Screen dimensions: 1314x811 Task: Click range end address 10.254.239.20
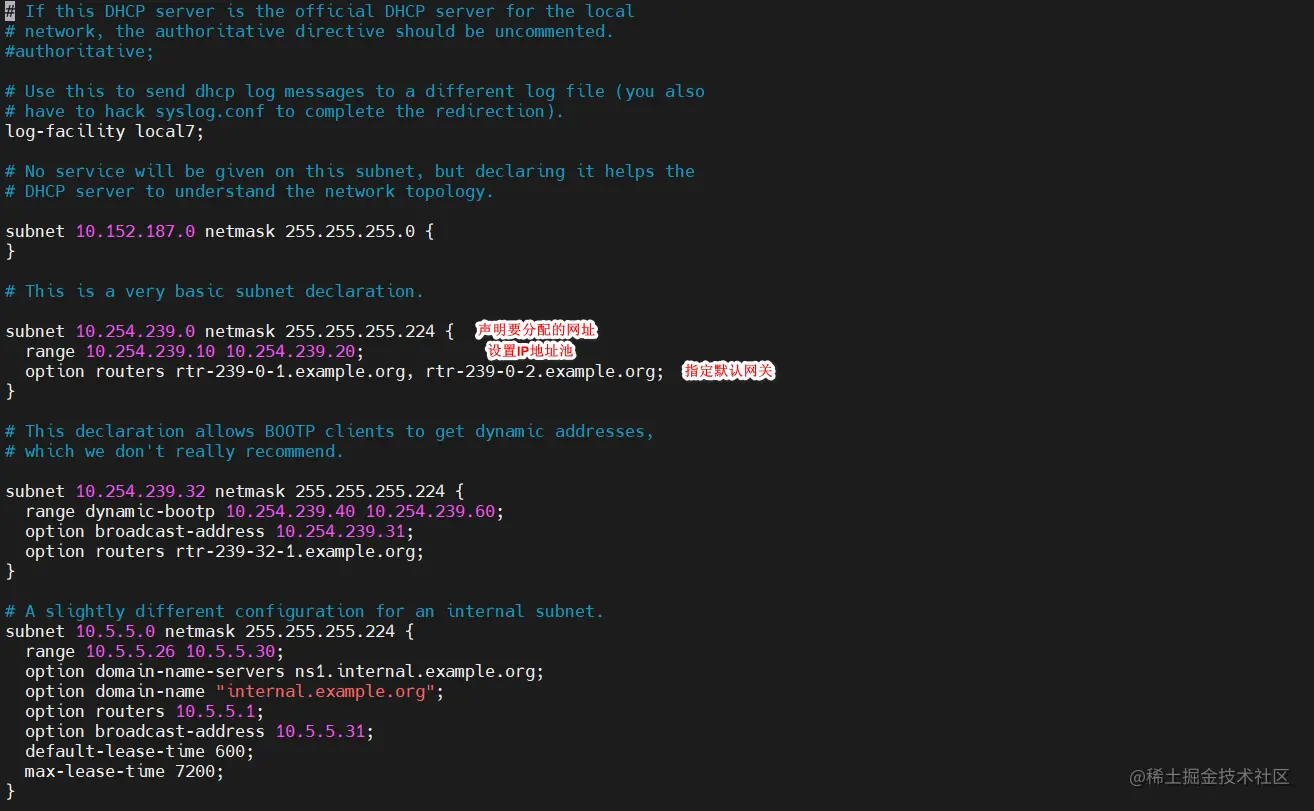[x=290, y=351]
